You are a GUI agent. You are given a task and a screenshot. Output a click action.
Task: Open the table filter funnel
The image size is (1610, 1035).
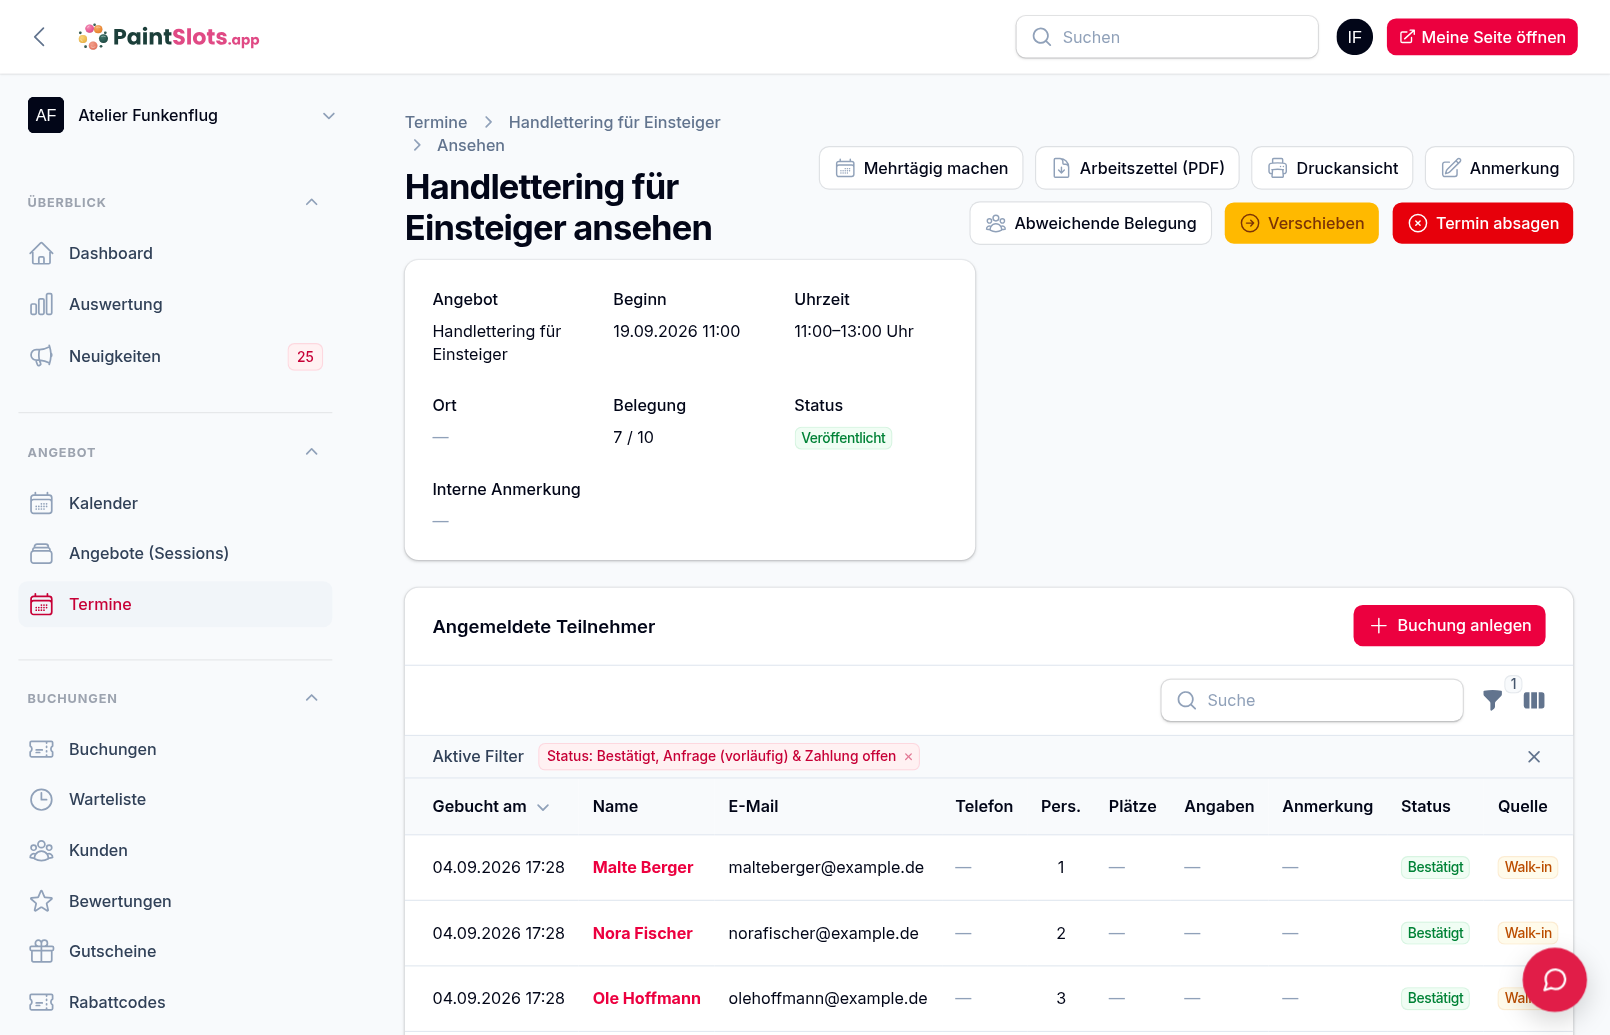click(1492, 700)
